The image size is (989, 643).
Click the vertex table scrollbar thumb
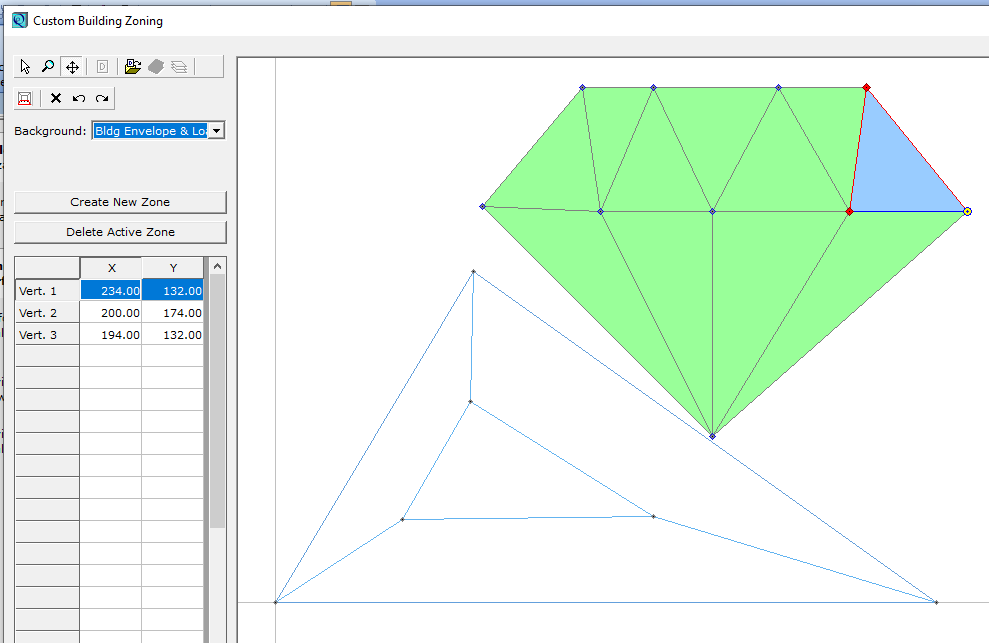point(218,401)
